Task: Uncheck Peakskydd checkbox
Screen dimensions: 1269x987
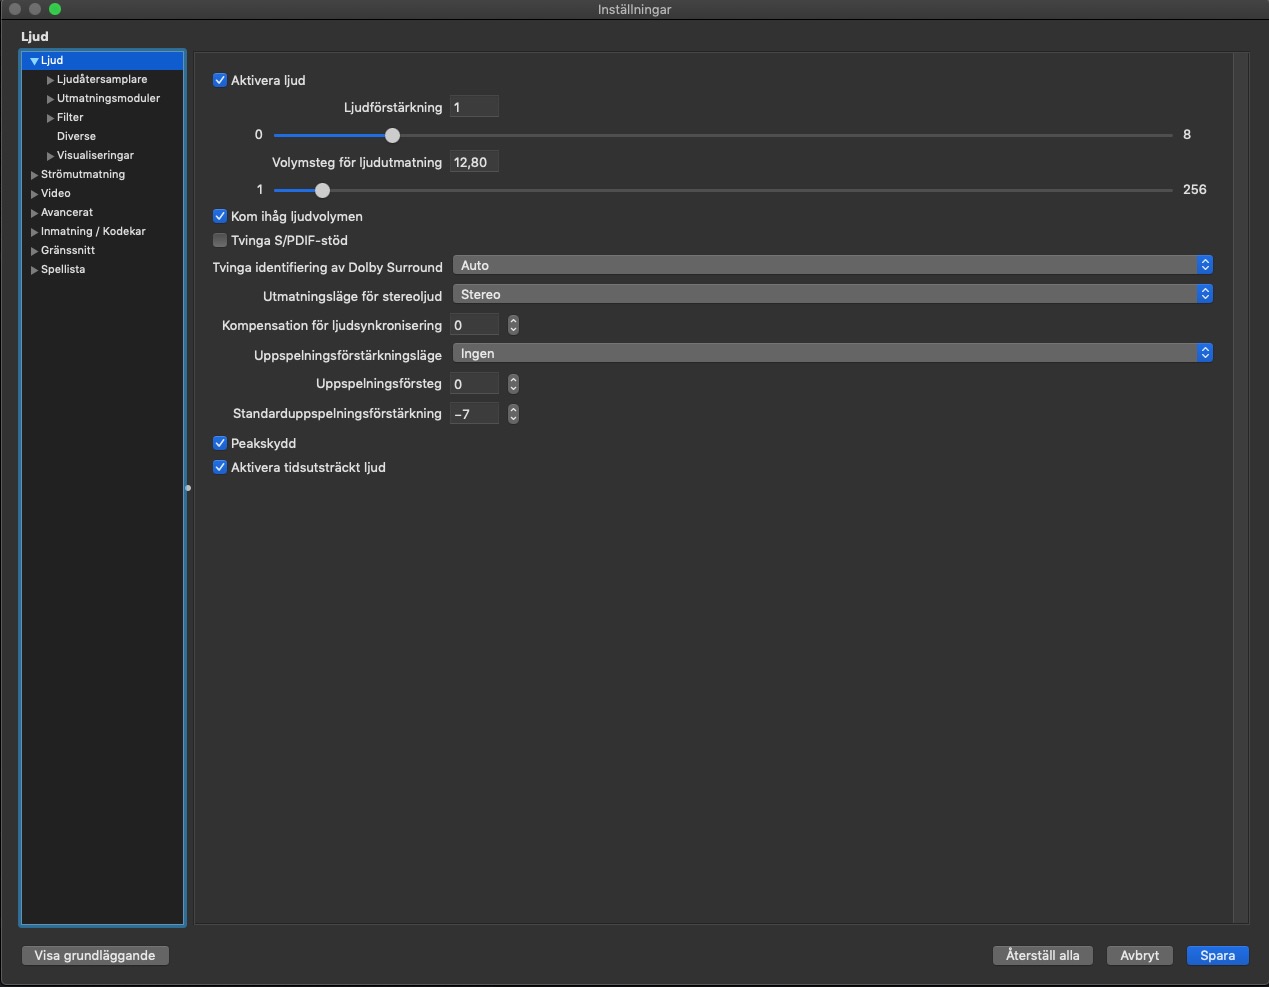Action: click(x=220, y=443)
